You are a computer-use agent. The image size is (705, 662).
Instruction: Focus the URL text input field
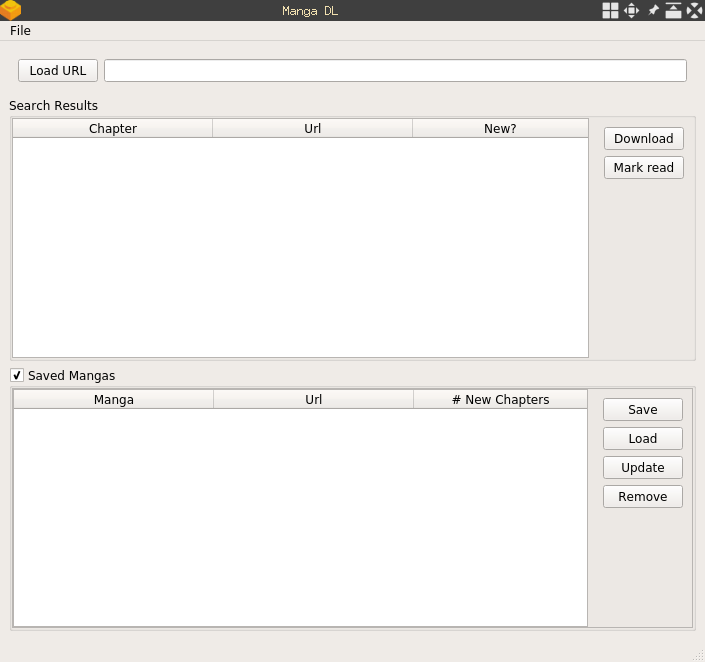click(x=395, y=70)
